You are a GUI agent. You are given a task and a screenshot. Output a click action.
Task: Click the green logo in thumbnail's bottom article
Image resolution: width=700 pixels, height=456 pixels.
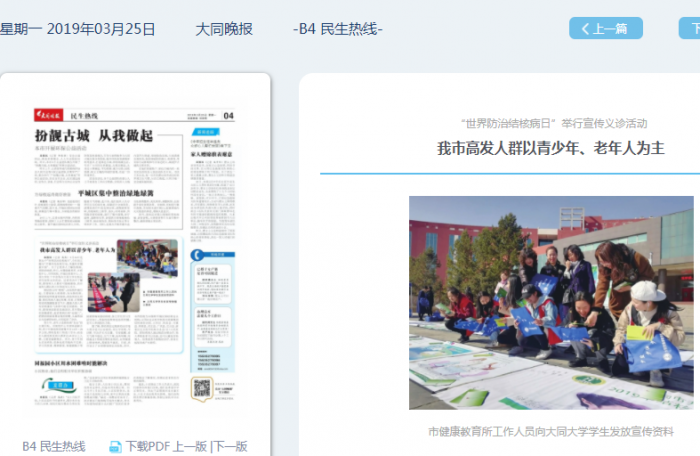pos(58,385)
